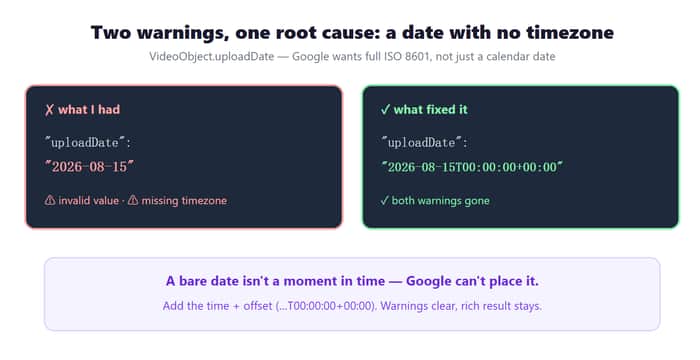Screen dimensions: 700x360
Task: Click the "uploadDate" key in the red card
Action: 88,143
